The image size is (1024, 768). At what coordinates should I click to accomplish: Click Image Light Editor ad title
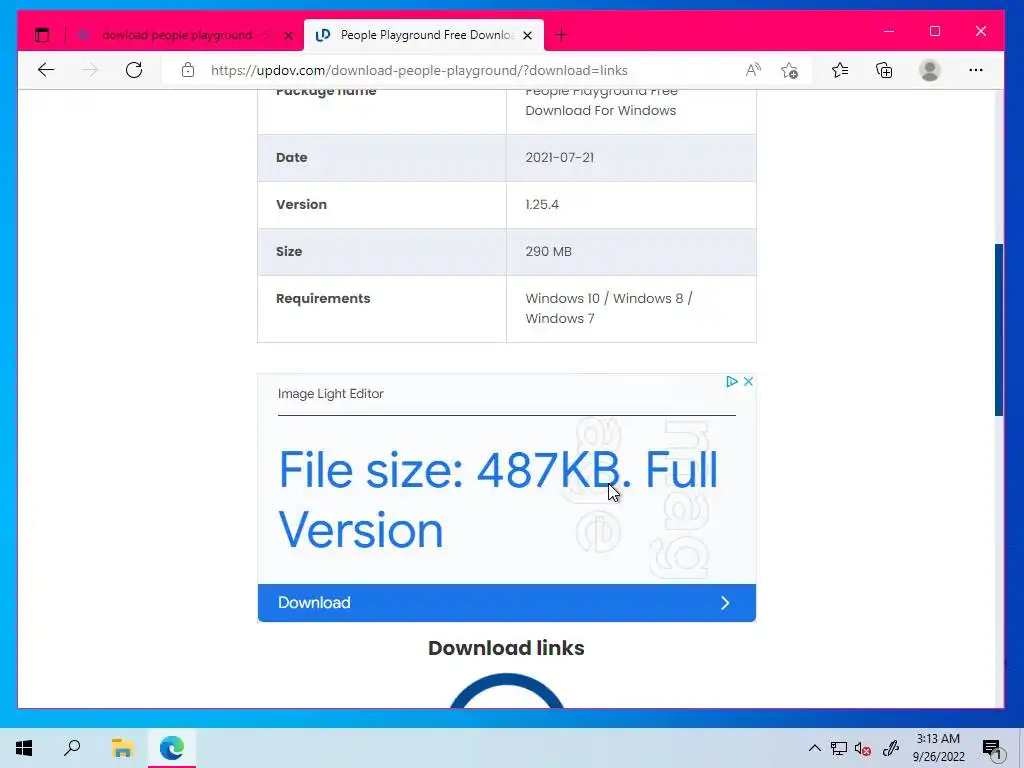[x=330, y=394]
